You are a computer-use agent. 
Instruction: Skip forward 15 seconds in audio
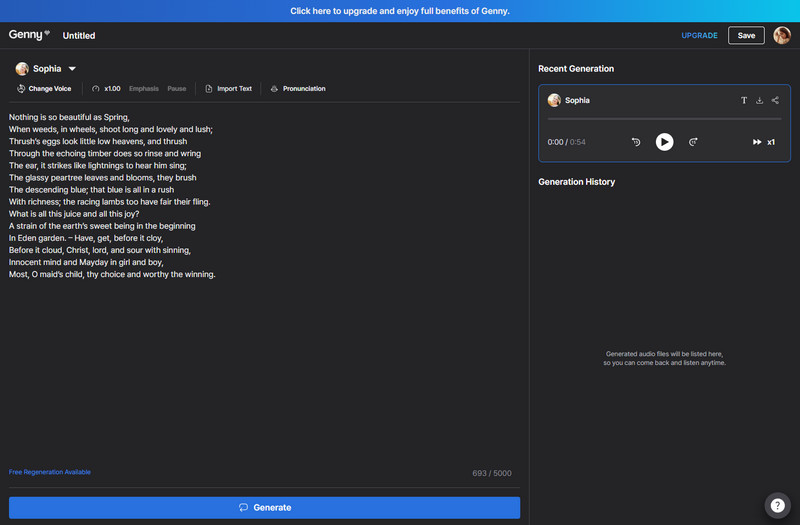693,142
